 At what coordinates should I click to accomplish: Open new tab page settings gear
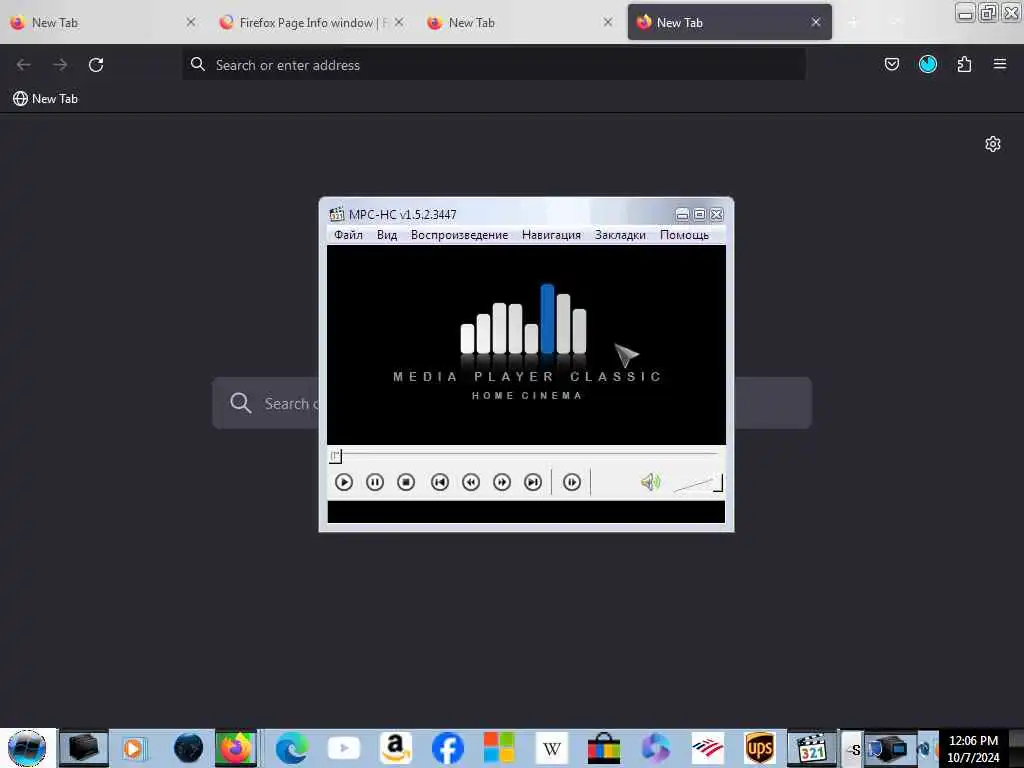coord(993,144)
